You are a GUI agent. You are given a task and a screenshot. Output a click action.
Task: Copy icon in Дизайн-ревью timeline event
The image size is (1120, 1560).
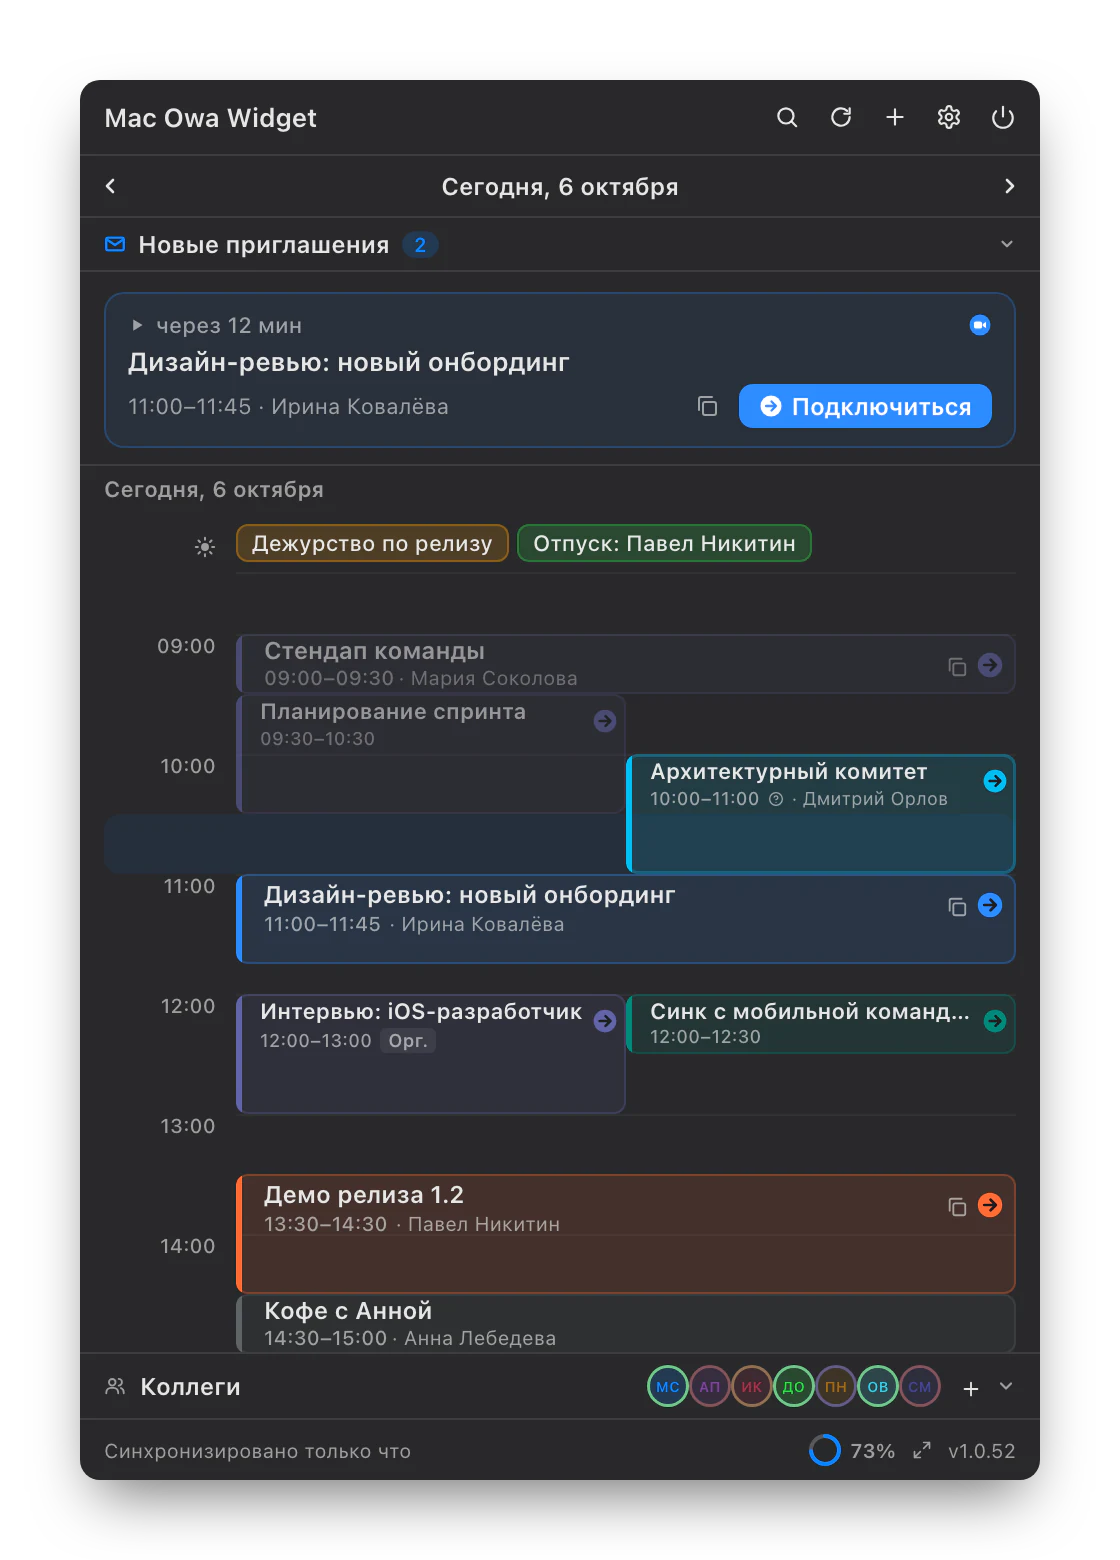point(957,906)
